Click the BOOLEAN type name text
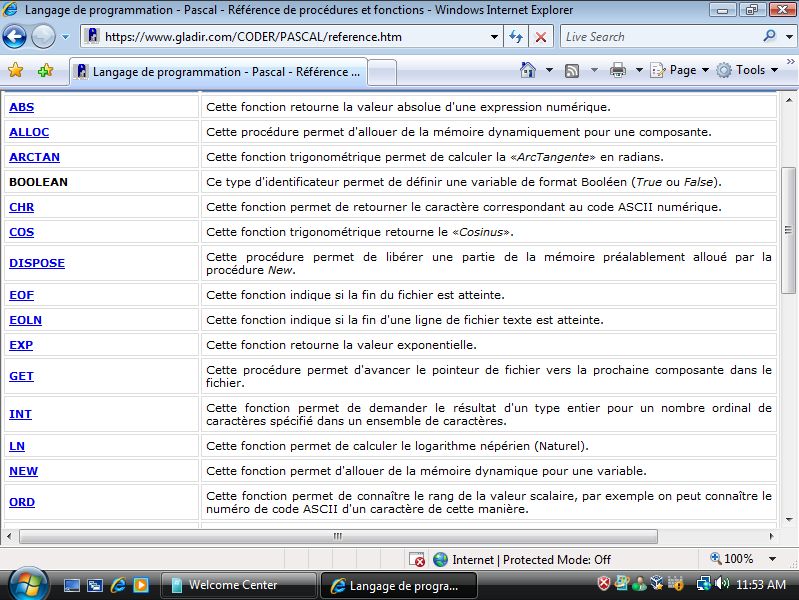799x600 pixels. (x=38, y=182)
